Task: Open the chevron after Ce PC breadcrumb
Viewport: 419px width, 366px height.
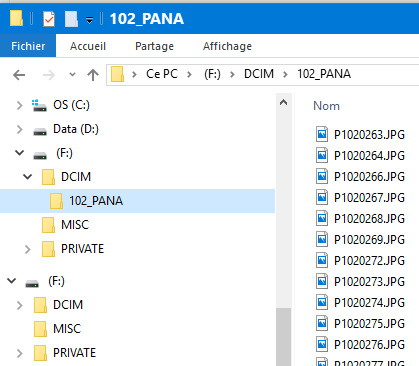Action: tap(189, 74)
